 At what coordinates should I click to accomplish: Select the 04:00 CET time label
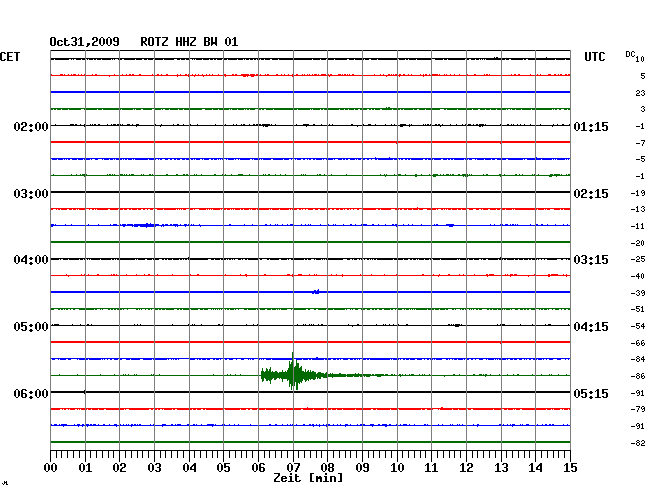coord(31,260)
